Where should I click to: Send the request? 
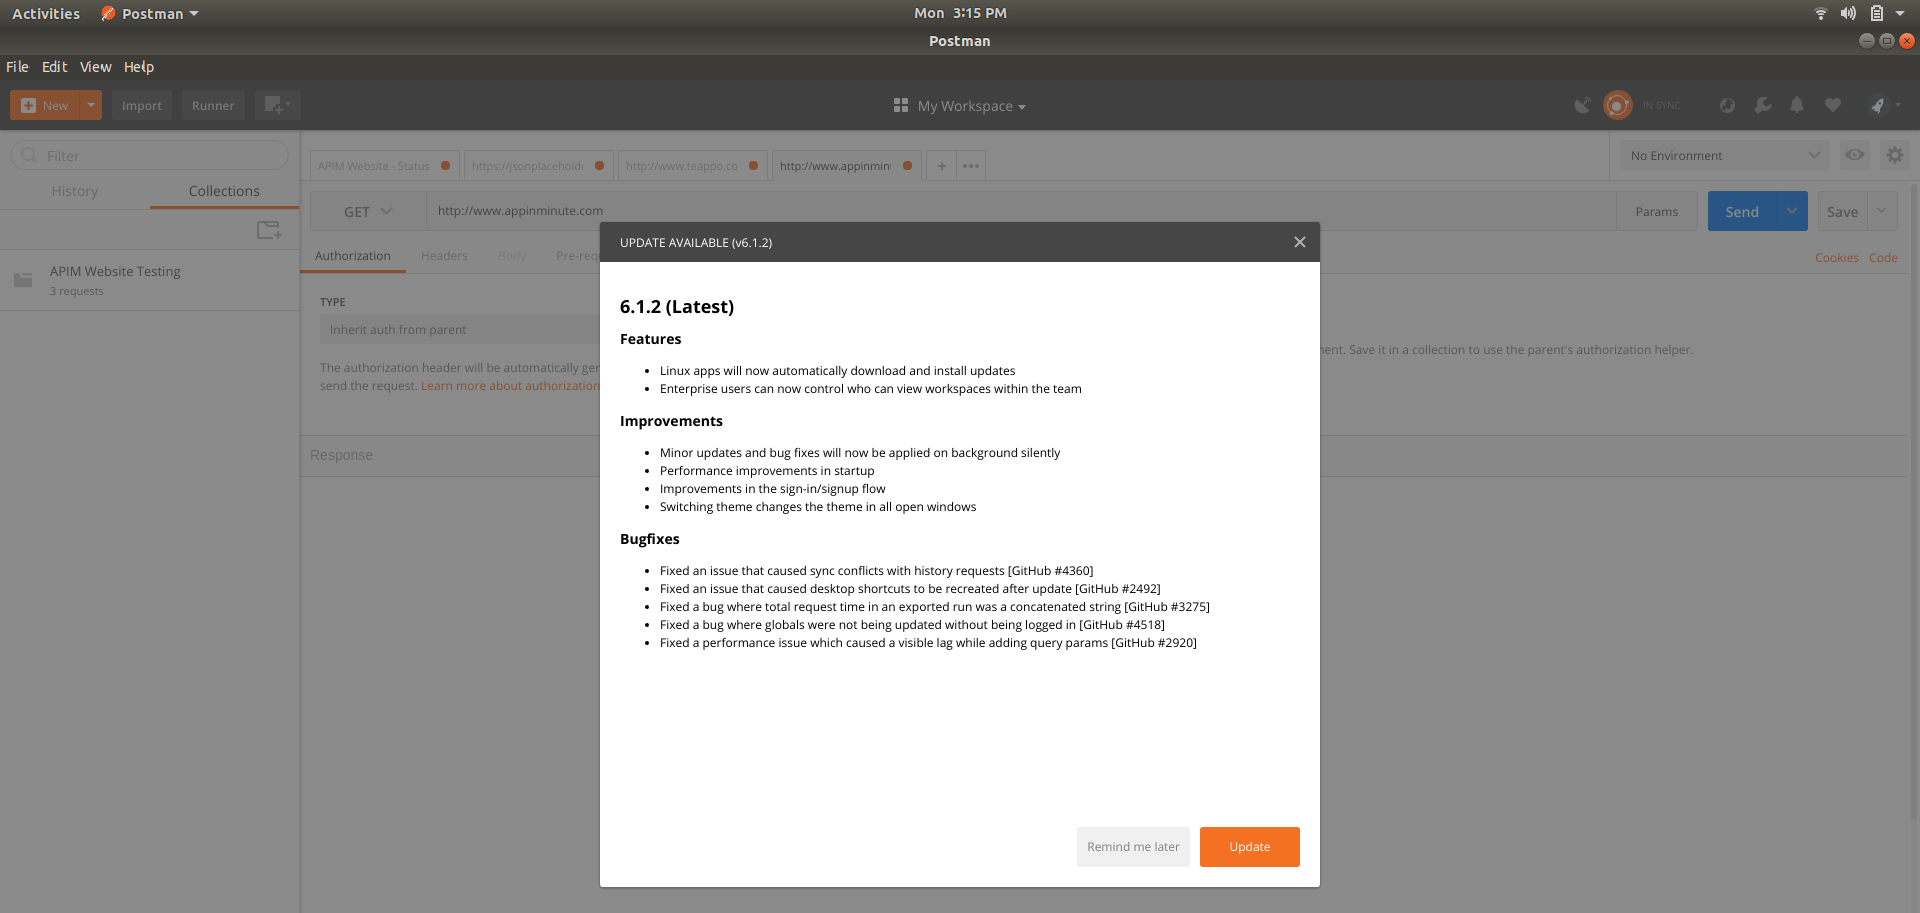[x=1742, y=211]
